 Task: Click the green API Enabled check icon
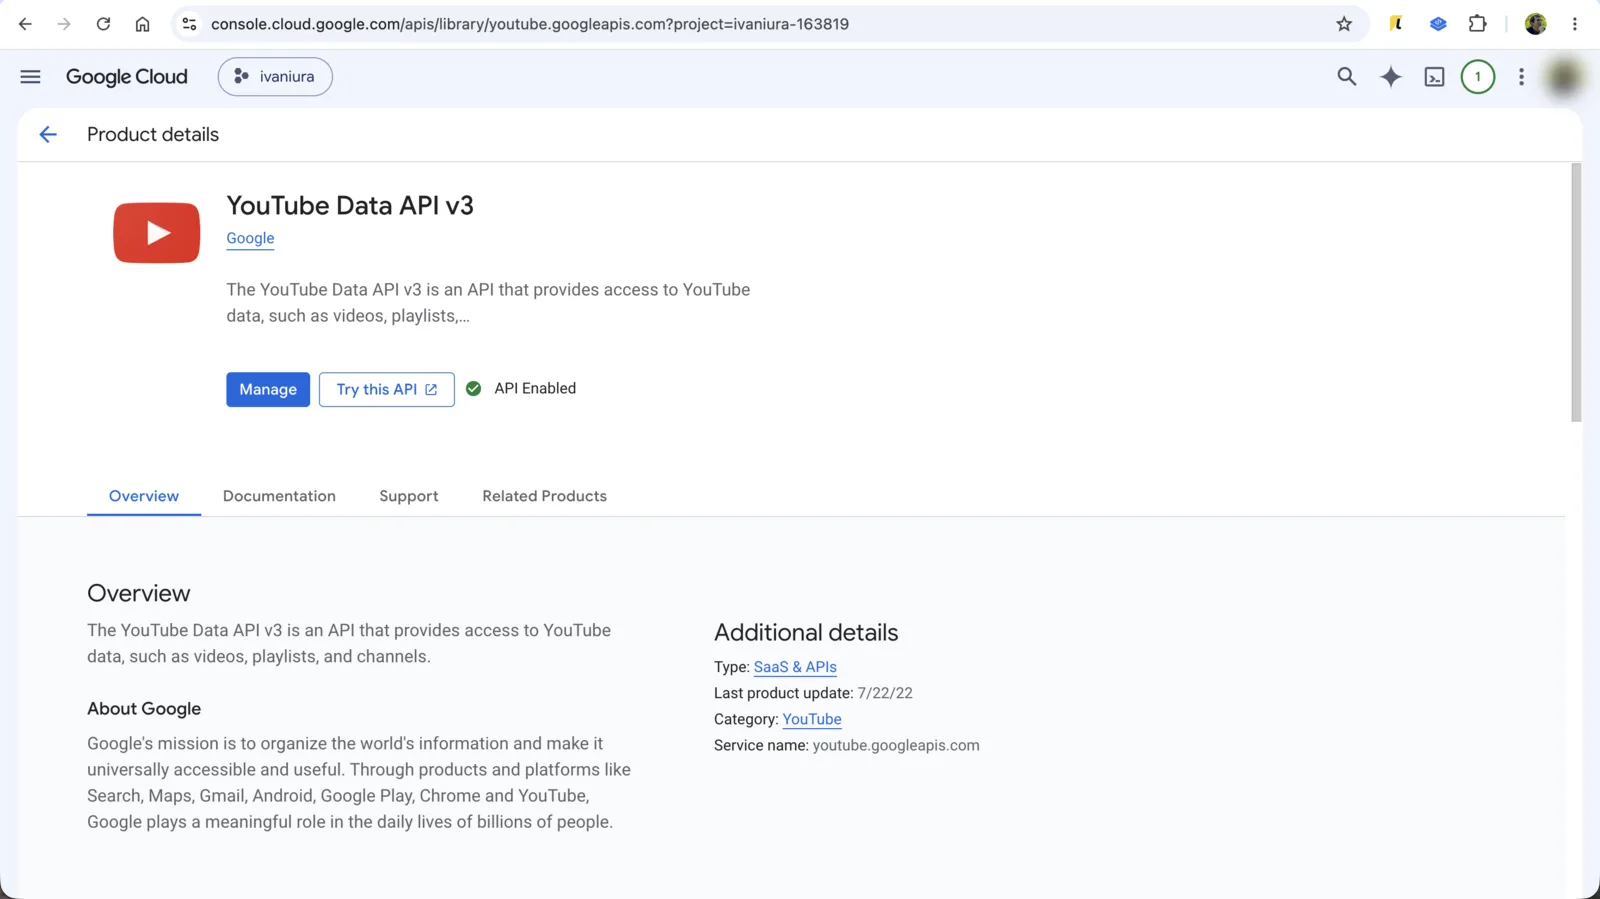(474, 389)
